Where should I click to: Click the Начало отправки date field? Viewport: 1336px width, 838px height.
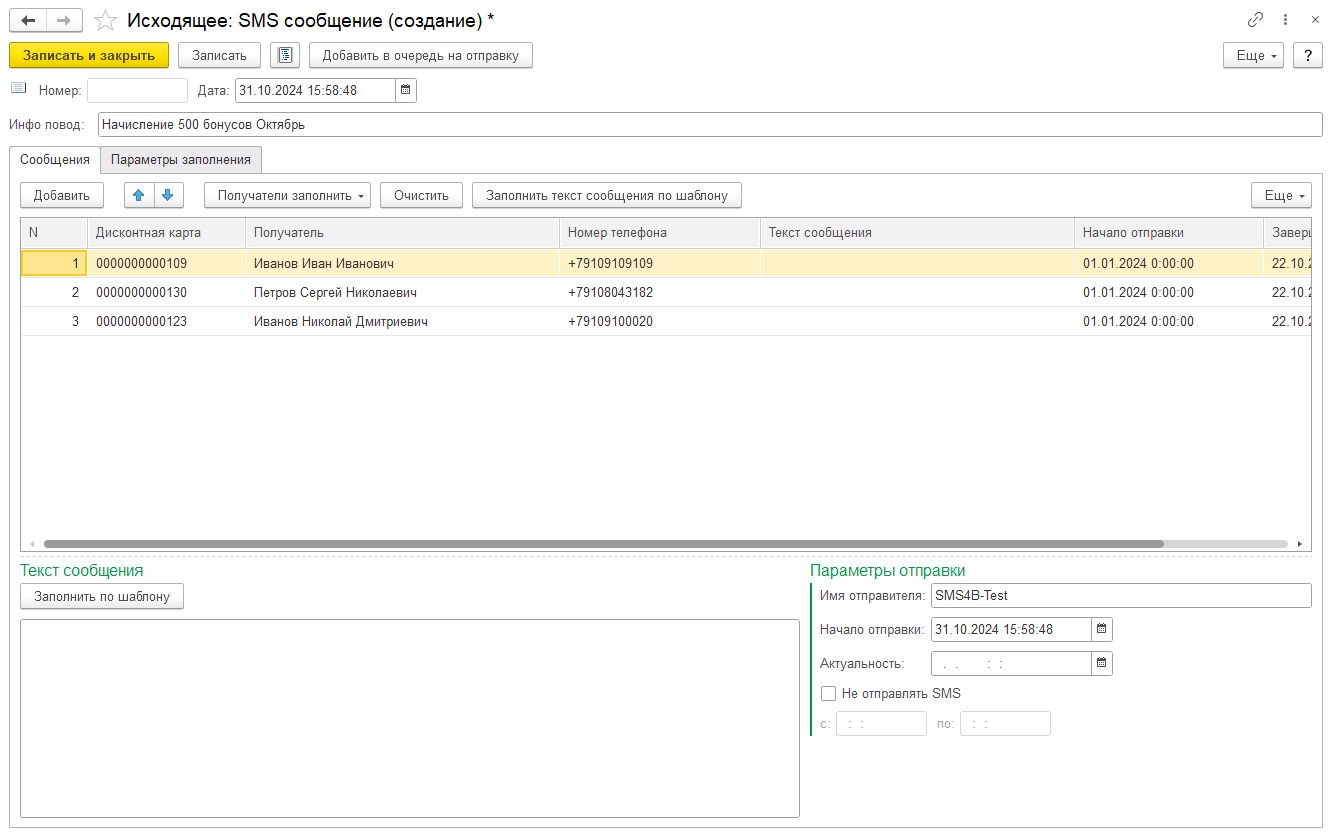click(x=1011, y=629)
